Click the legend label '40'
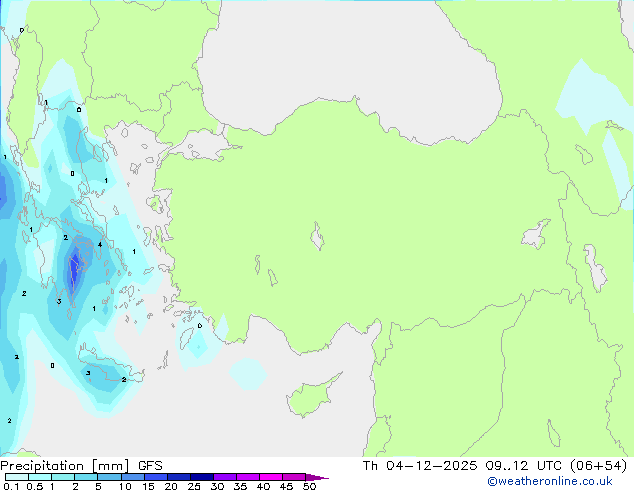Screen dimensions: 634x490 pos(263,486)
